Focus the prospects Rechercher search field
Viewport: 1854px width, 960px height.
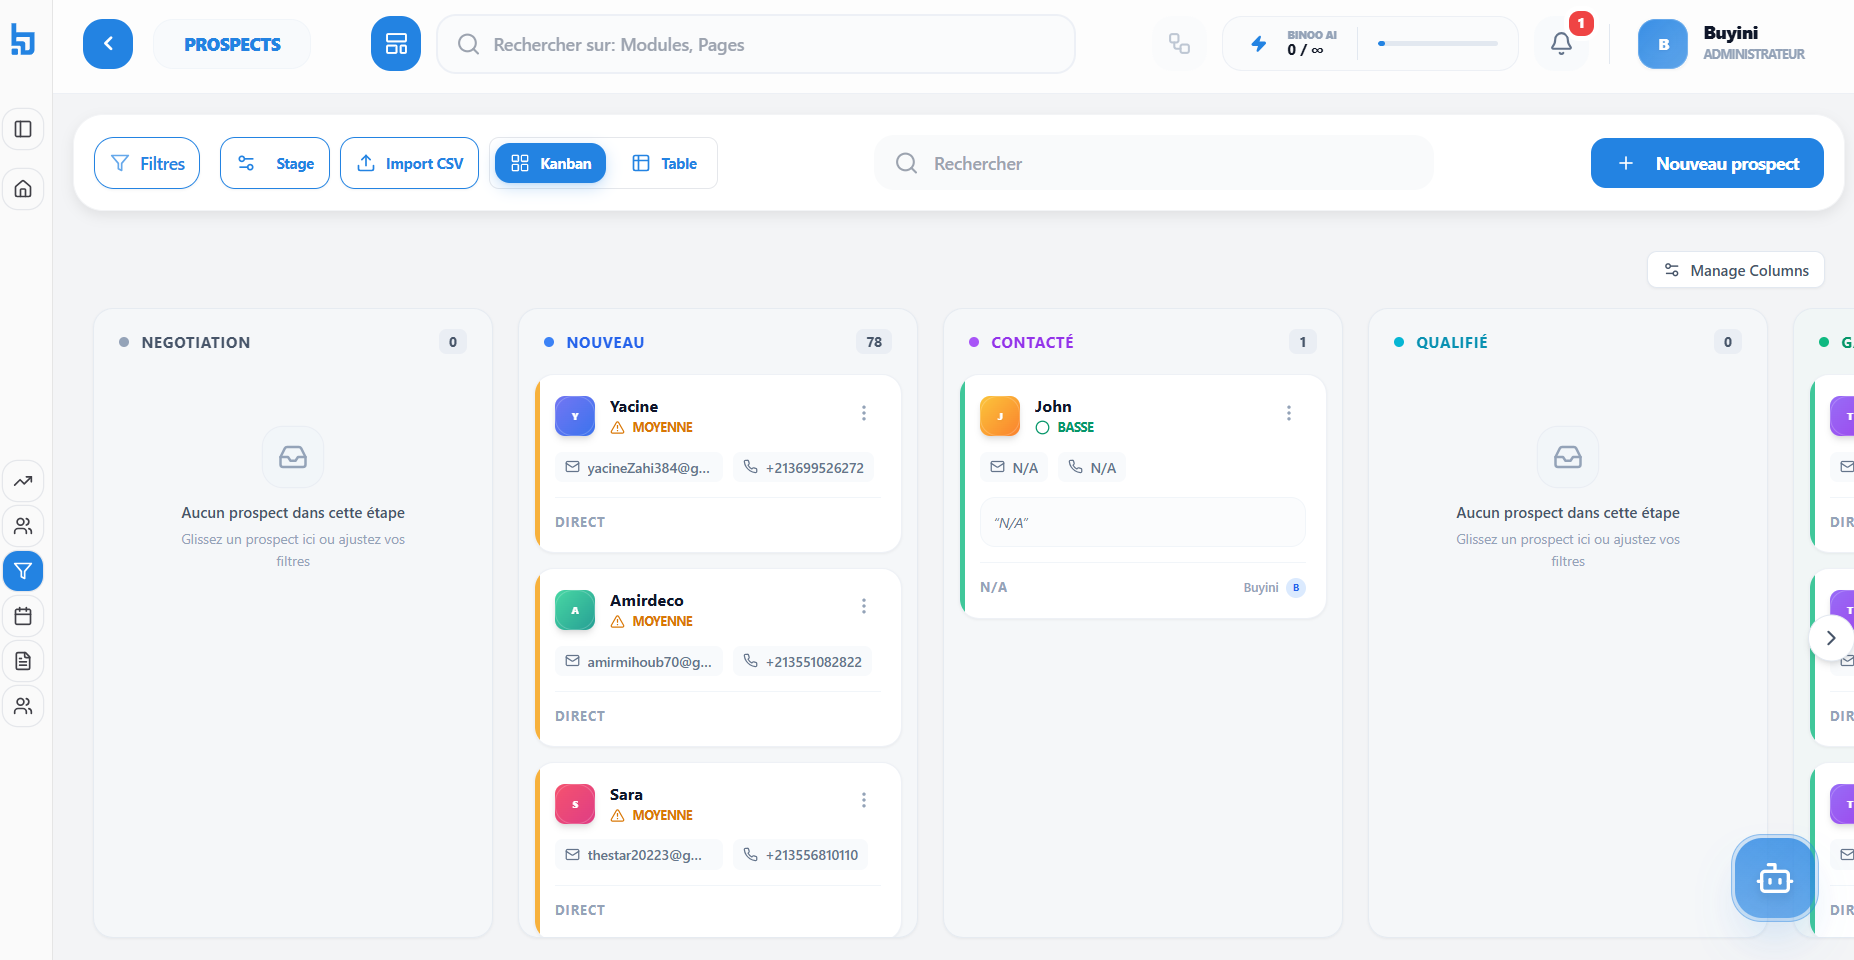[x=1154, y=163]
